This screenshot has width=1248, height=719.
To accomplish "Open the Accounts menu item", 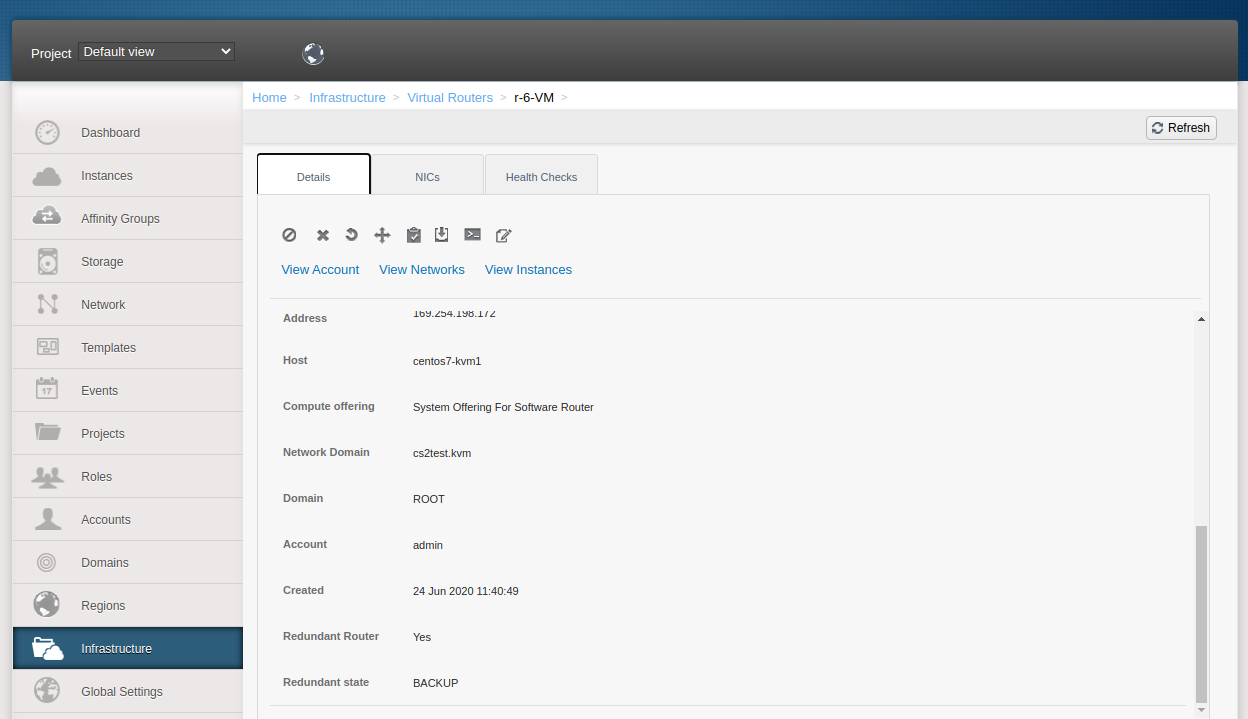I will (127, 519).
